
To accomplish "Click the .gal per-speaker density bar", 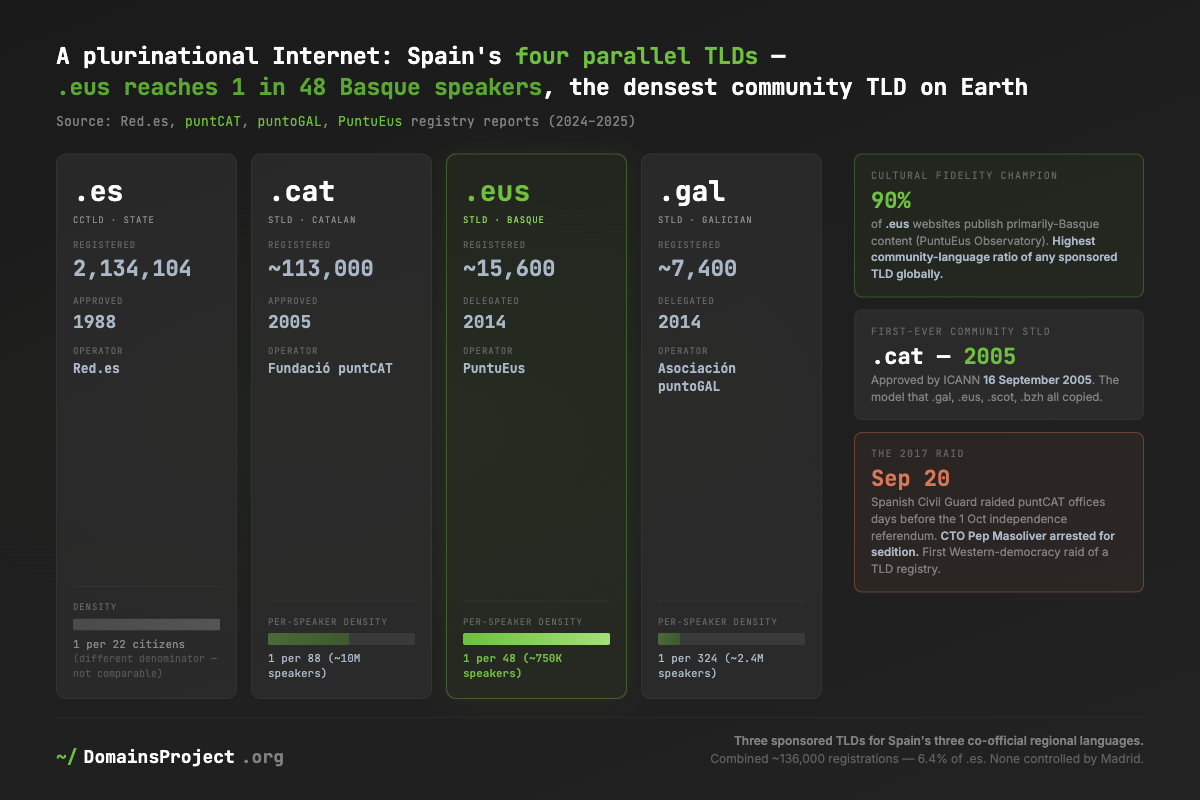I will point(731,639).
